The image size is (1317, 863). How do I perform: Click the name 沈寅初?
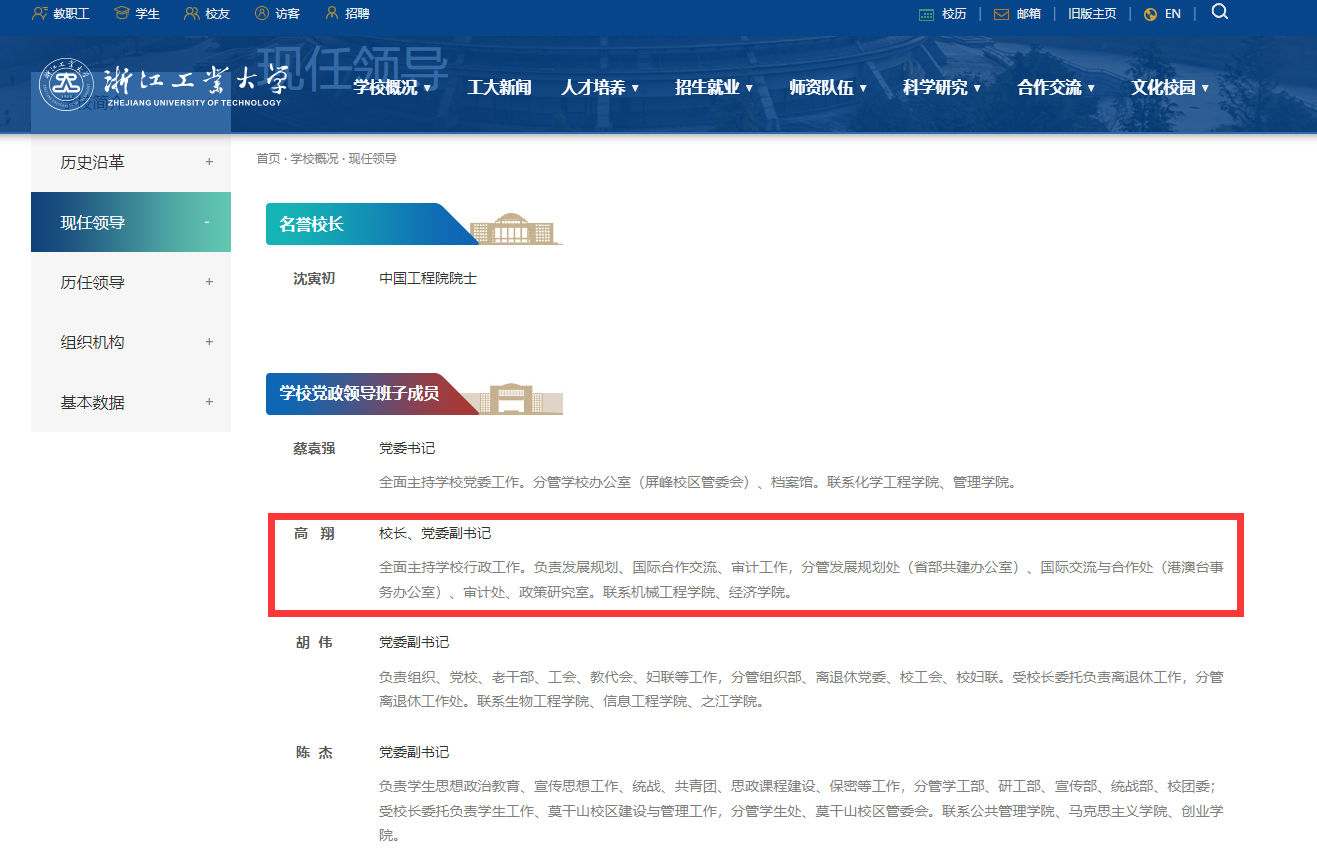314,278
